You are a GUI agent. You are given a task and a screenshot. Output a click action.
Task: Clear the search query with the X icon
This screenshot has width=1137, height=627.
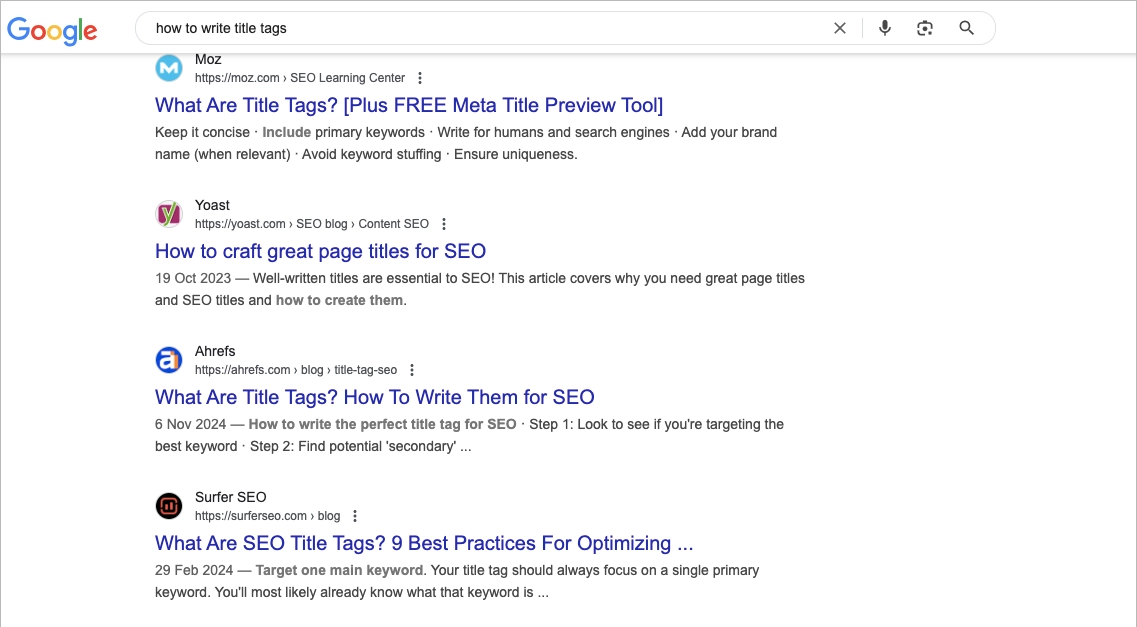click(x=840, y=28)
